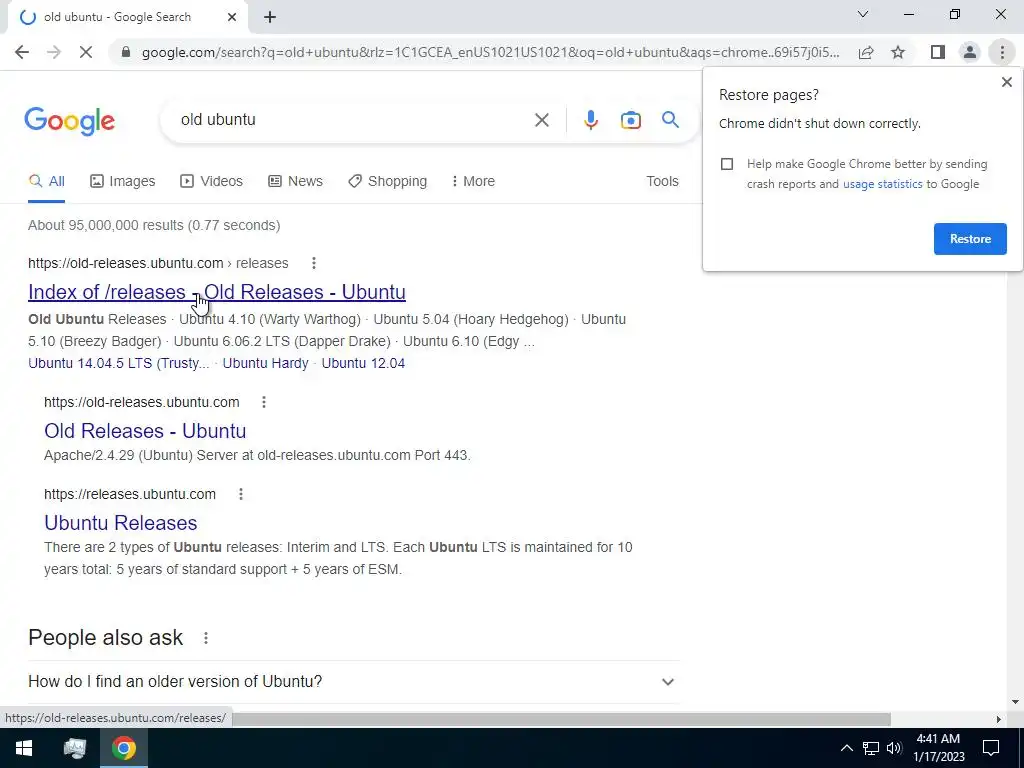Screen dimensions: 1024x768
Task: Open options for the releases.ubuntu.com result
Action: pyautogui.click(x=241, y=494)
